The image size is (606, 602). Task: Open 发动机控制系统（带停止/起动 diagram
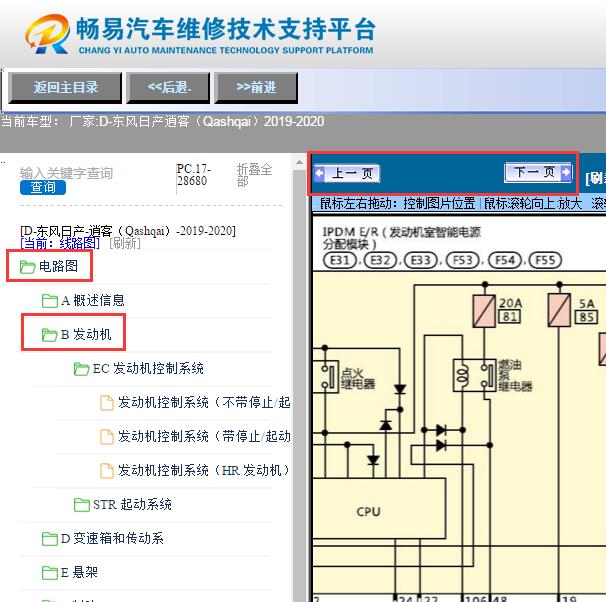point(204,436)
